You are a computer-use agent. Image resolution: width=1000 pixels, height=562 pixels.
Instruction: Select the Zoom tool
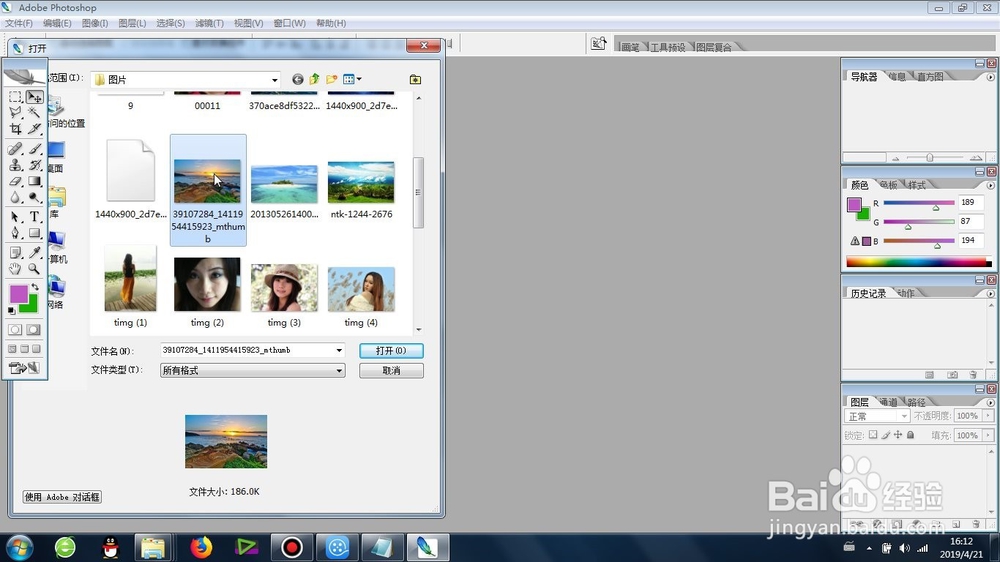coord(34,269)
